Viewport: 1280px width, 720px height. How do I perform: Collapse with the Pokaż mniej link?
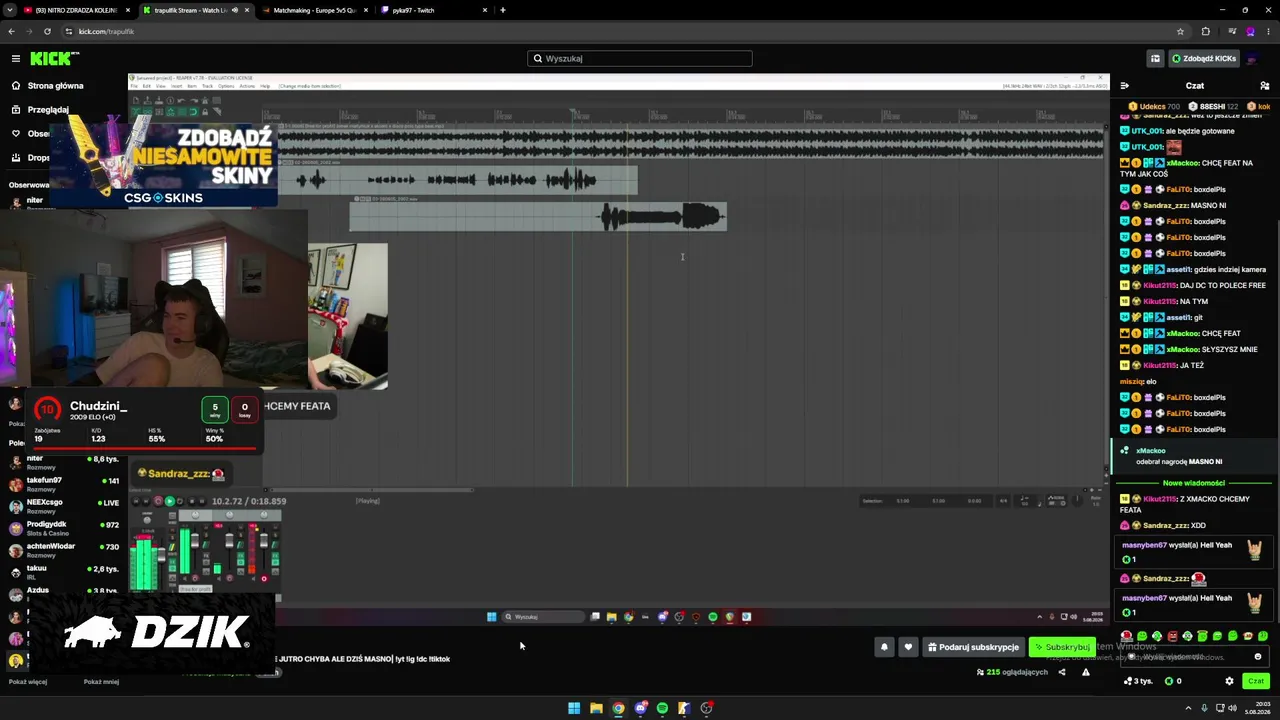(x=101, y=682)
